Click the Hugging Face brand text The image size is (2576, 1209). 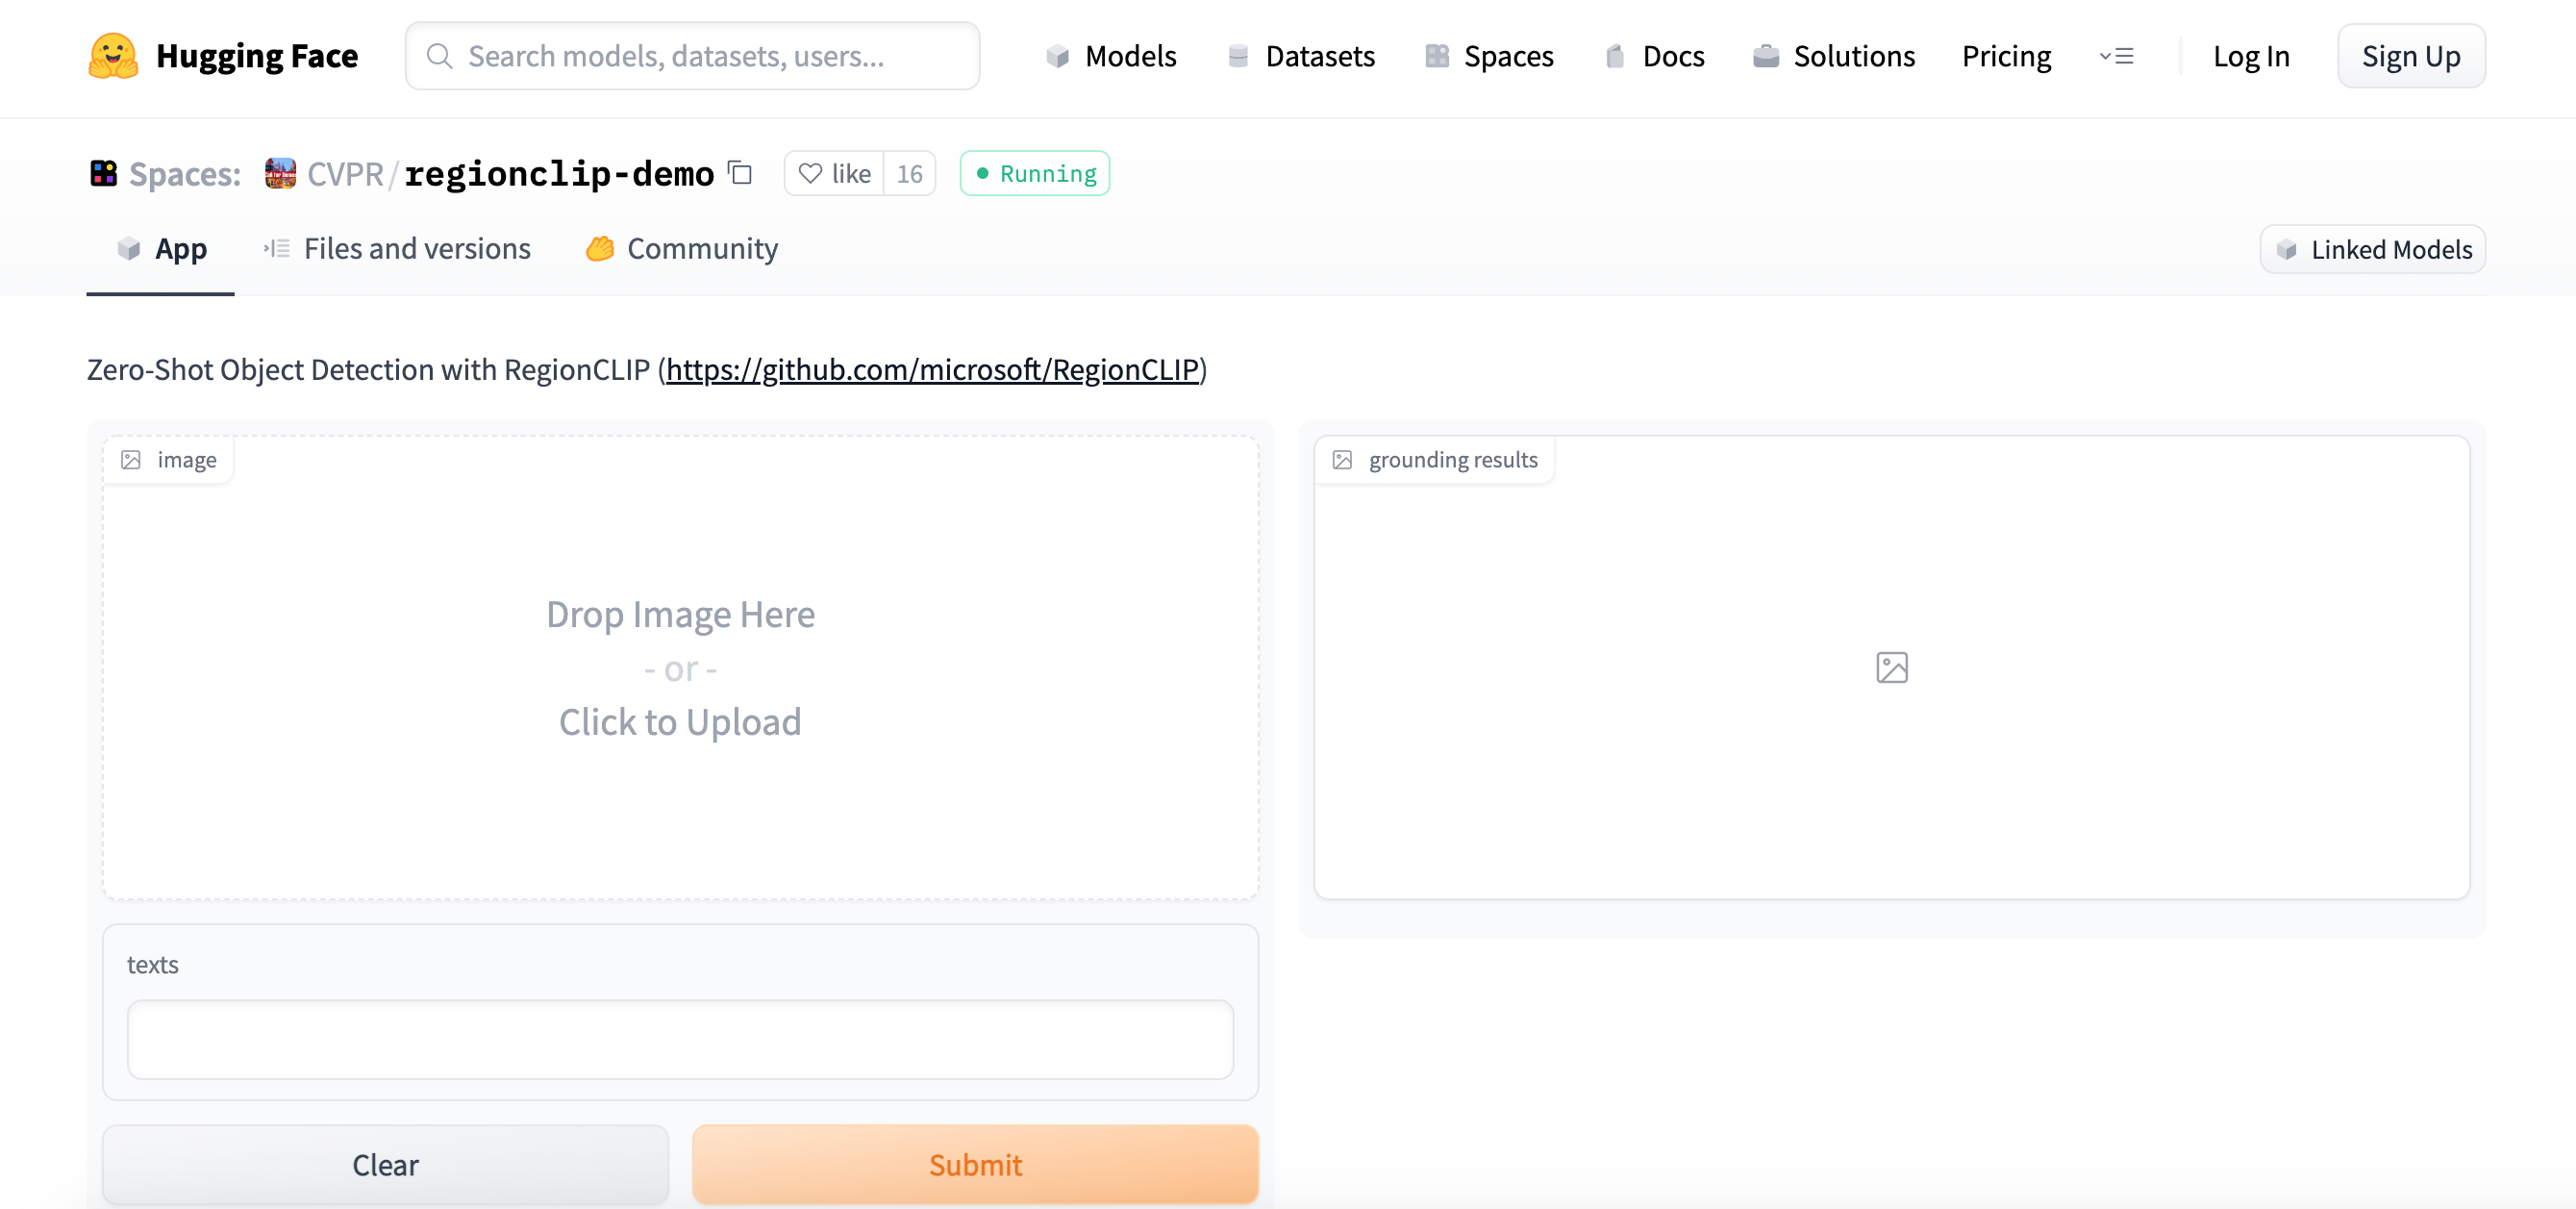click(257, 56)
